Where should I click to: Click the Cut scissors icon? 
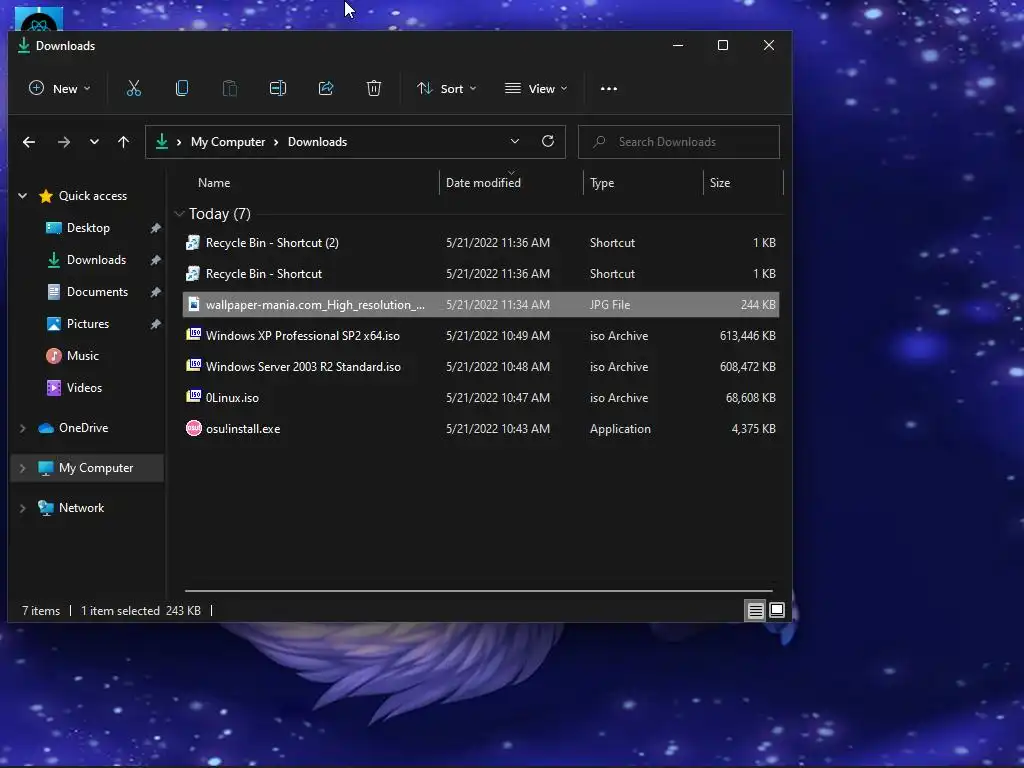pos(134,88)
